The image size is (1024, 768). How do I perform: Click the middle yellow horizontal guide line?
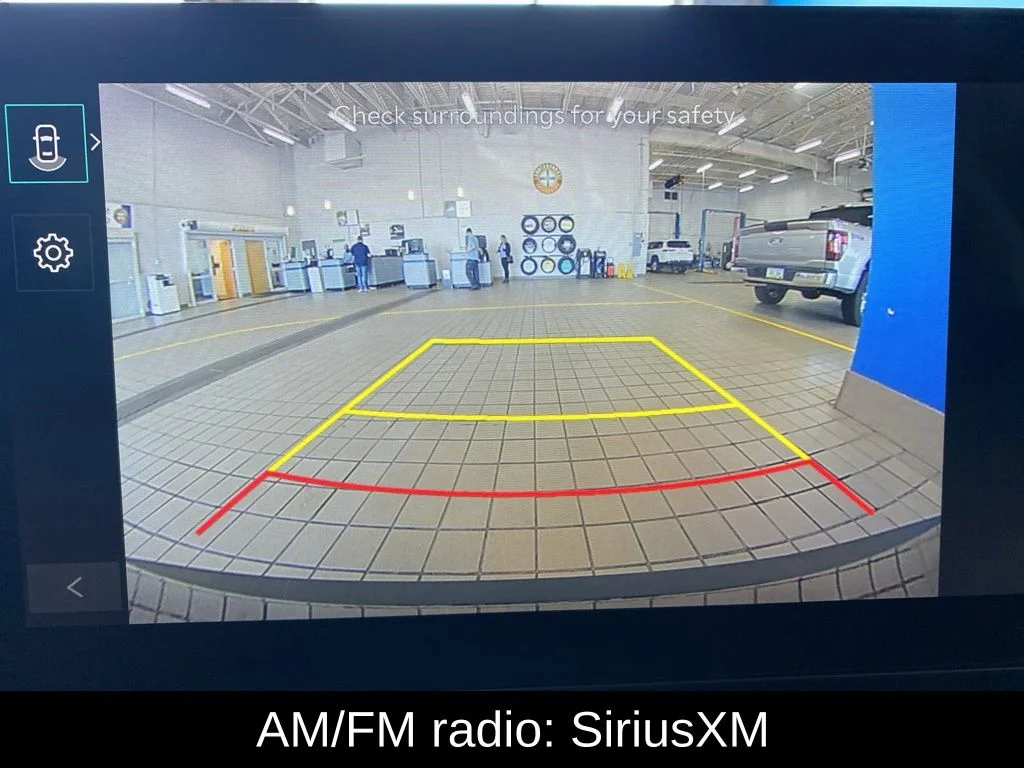(541, 413)
